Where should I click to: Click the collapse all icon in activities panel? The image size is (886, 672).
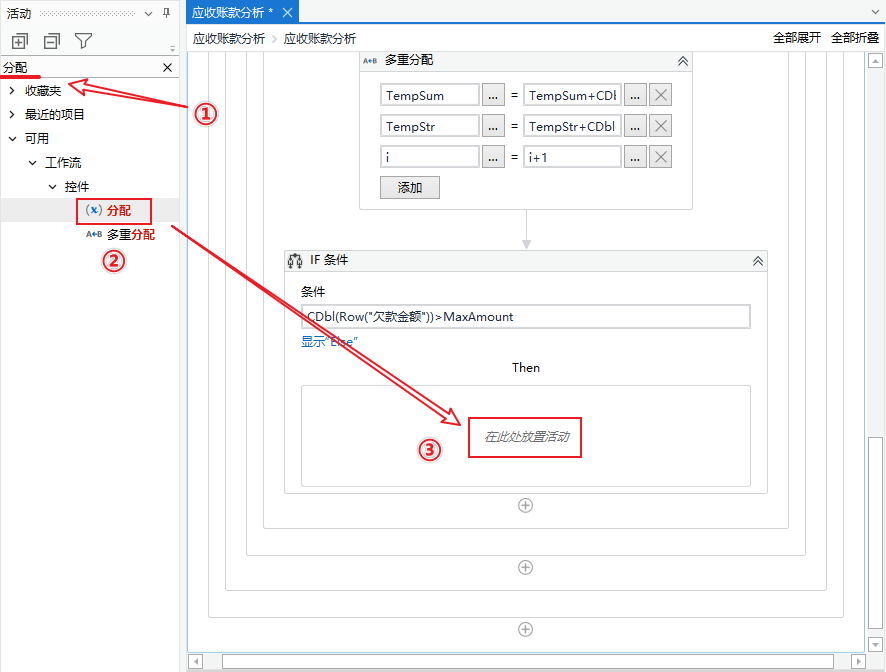pos(51,41)
